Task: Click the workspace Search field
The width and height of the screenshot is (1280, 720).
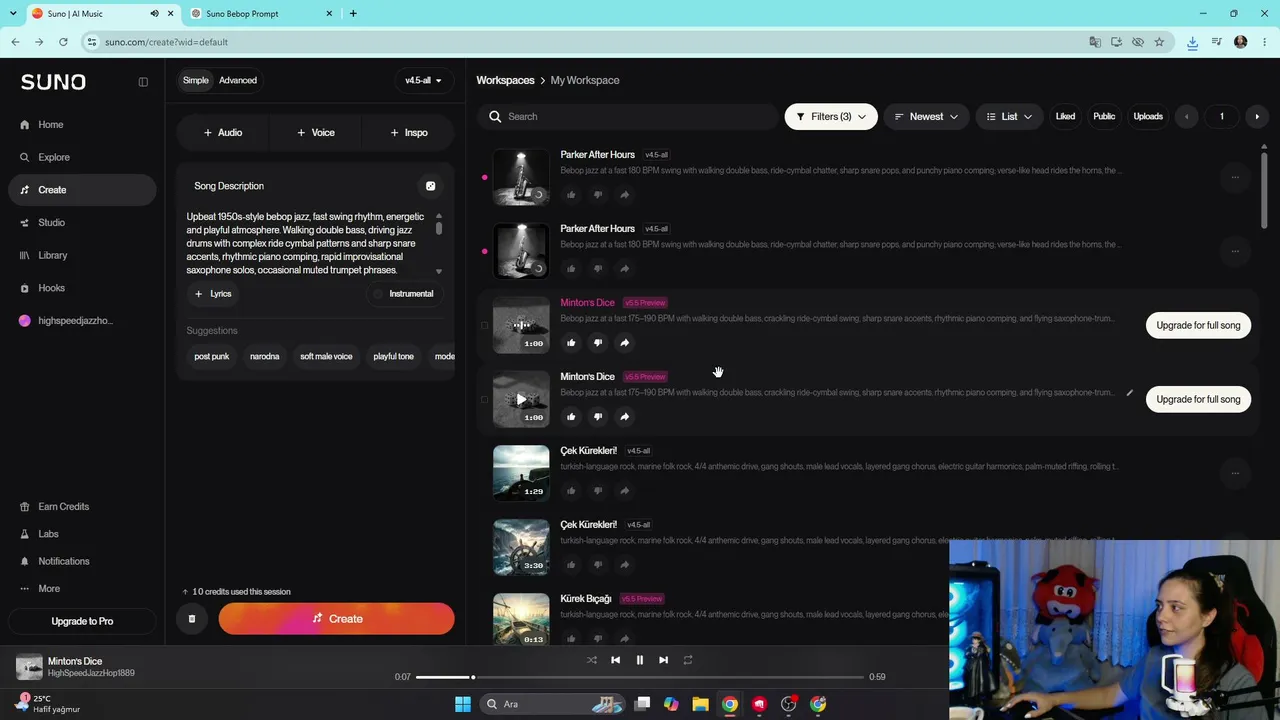Action: point(628,117)
